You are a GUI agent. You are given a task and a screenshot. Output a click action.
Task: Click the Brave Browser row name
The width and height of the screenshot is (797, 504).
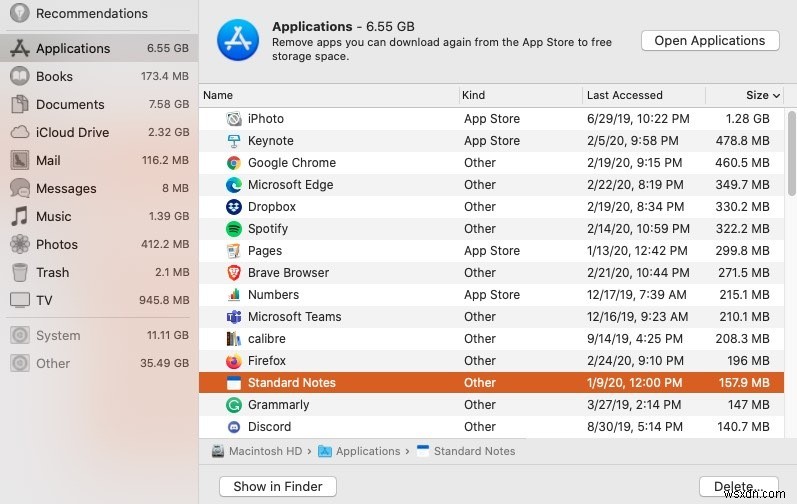[288, 273]
